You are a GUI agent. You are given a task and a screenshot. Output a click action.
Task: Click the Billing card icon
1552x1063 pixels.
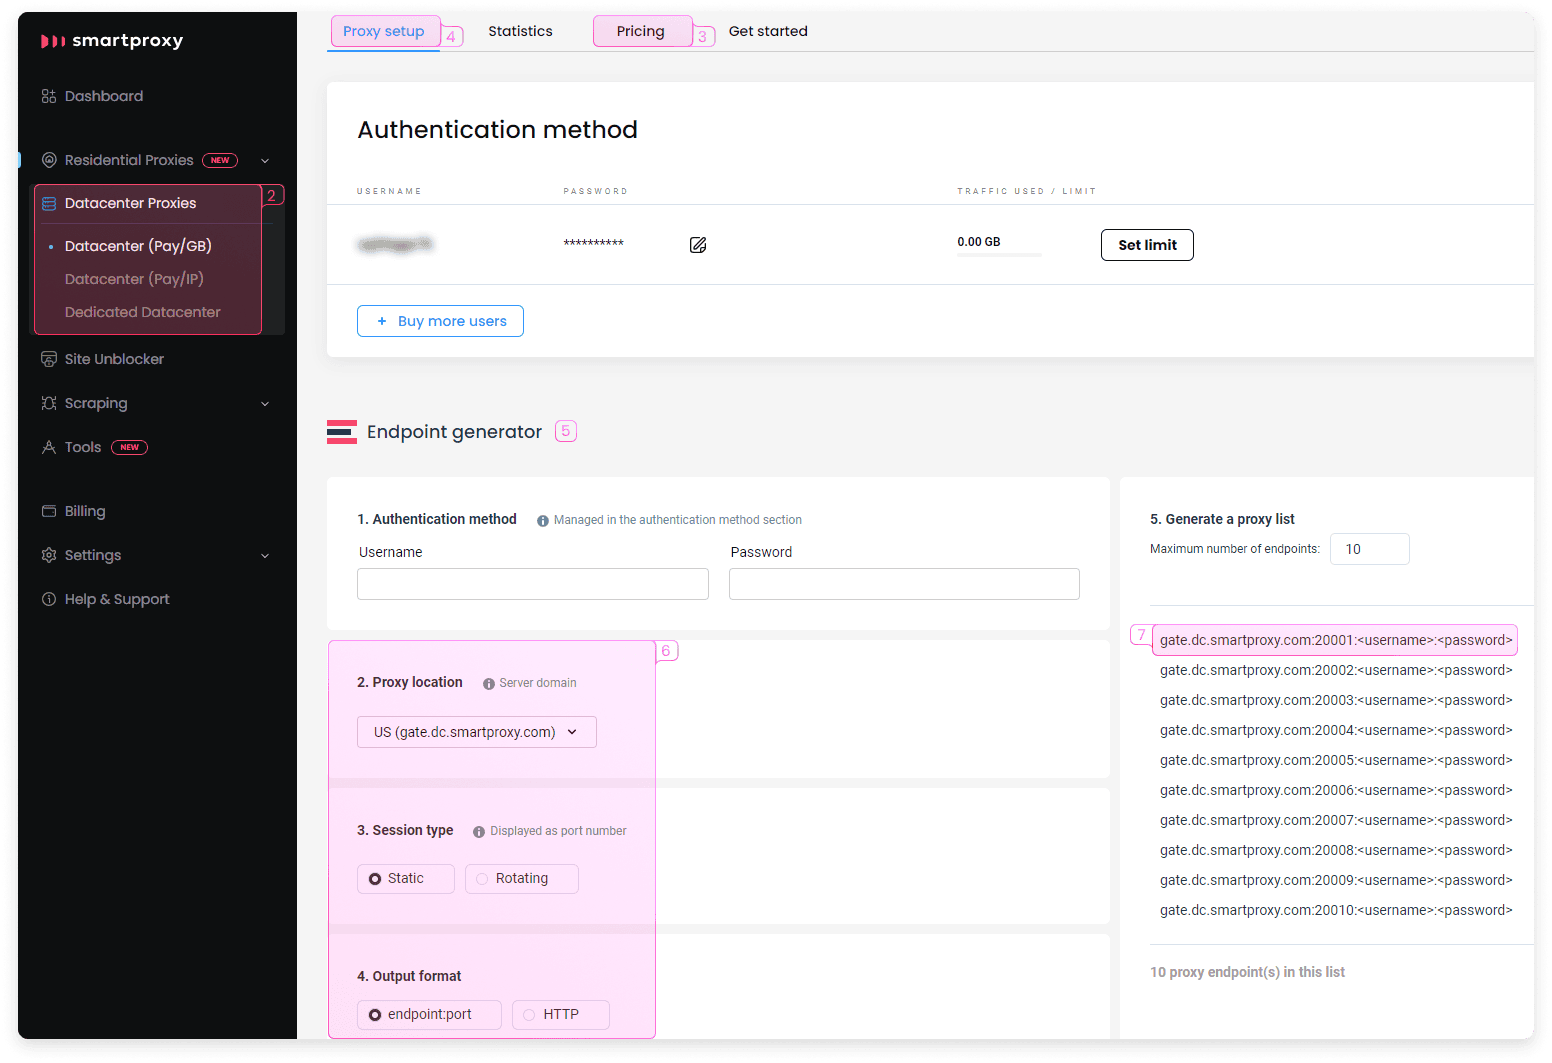point(48,511)
